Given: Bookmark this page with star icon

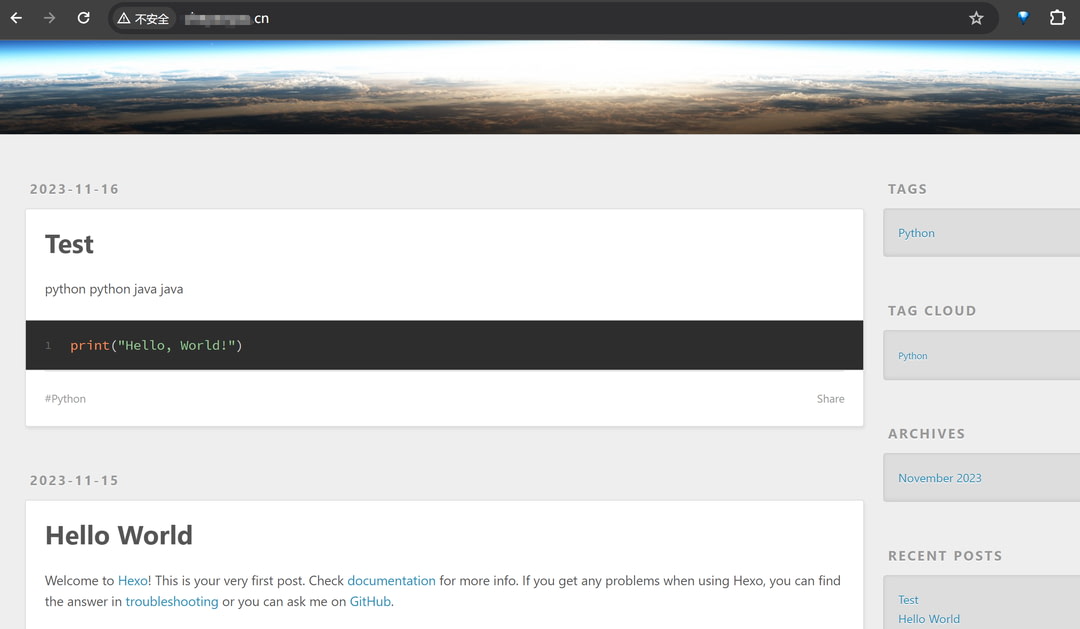Looking at the screenshot, I should pos(976,18).
